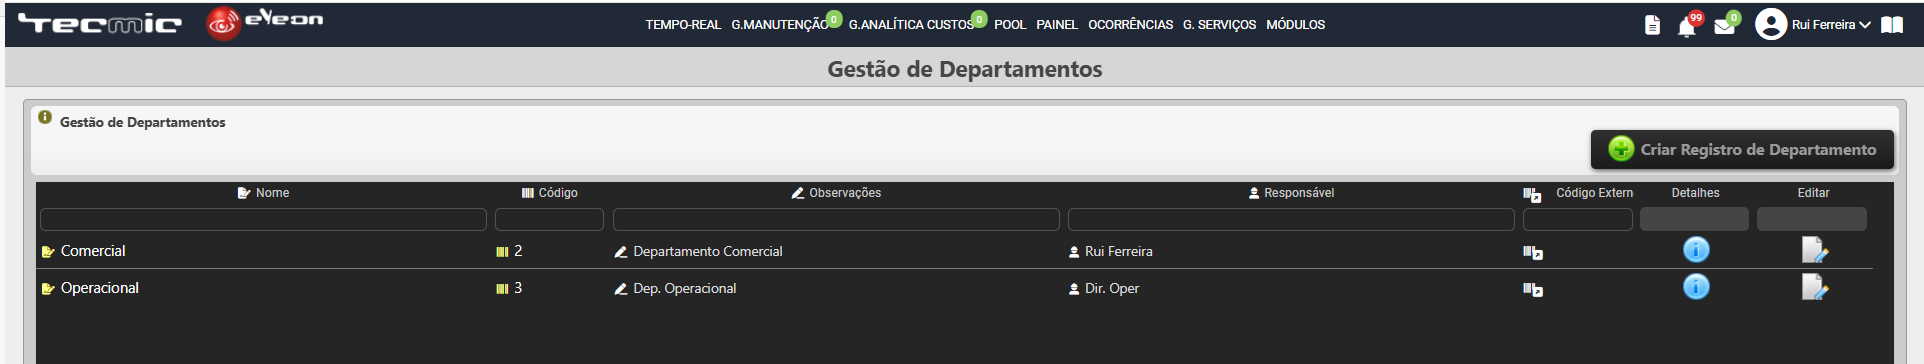Click the eVeon logo icon
Image resolution: width=1924 pixels, height=364 pixels.
(223, 24)
